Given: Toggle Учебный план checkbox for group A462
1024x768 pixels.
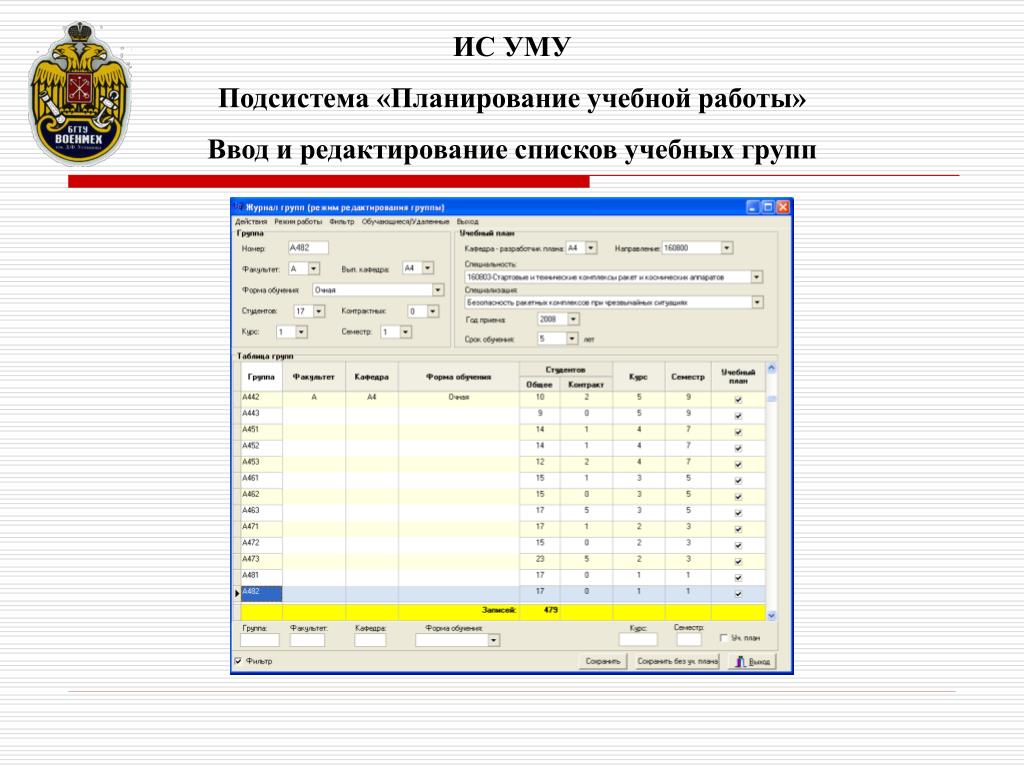Looking at the screenshot, I should [739, 497].
